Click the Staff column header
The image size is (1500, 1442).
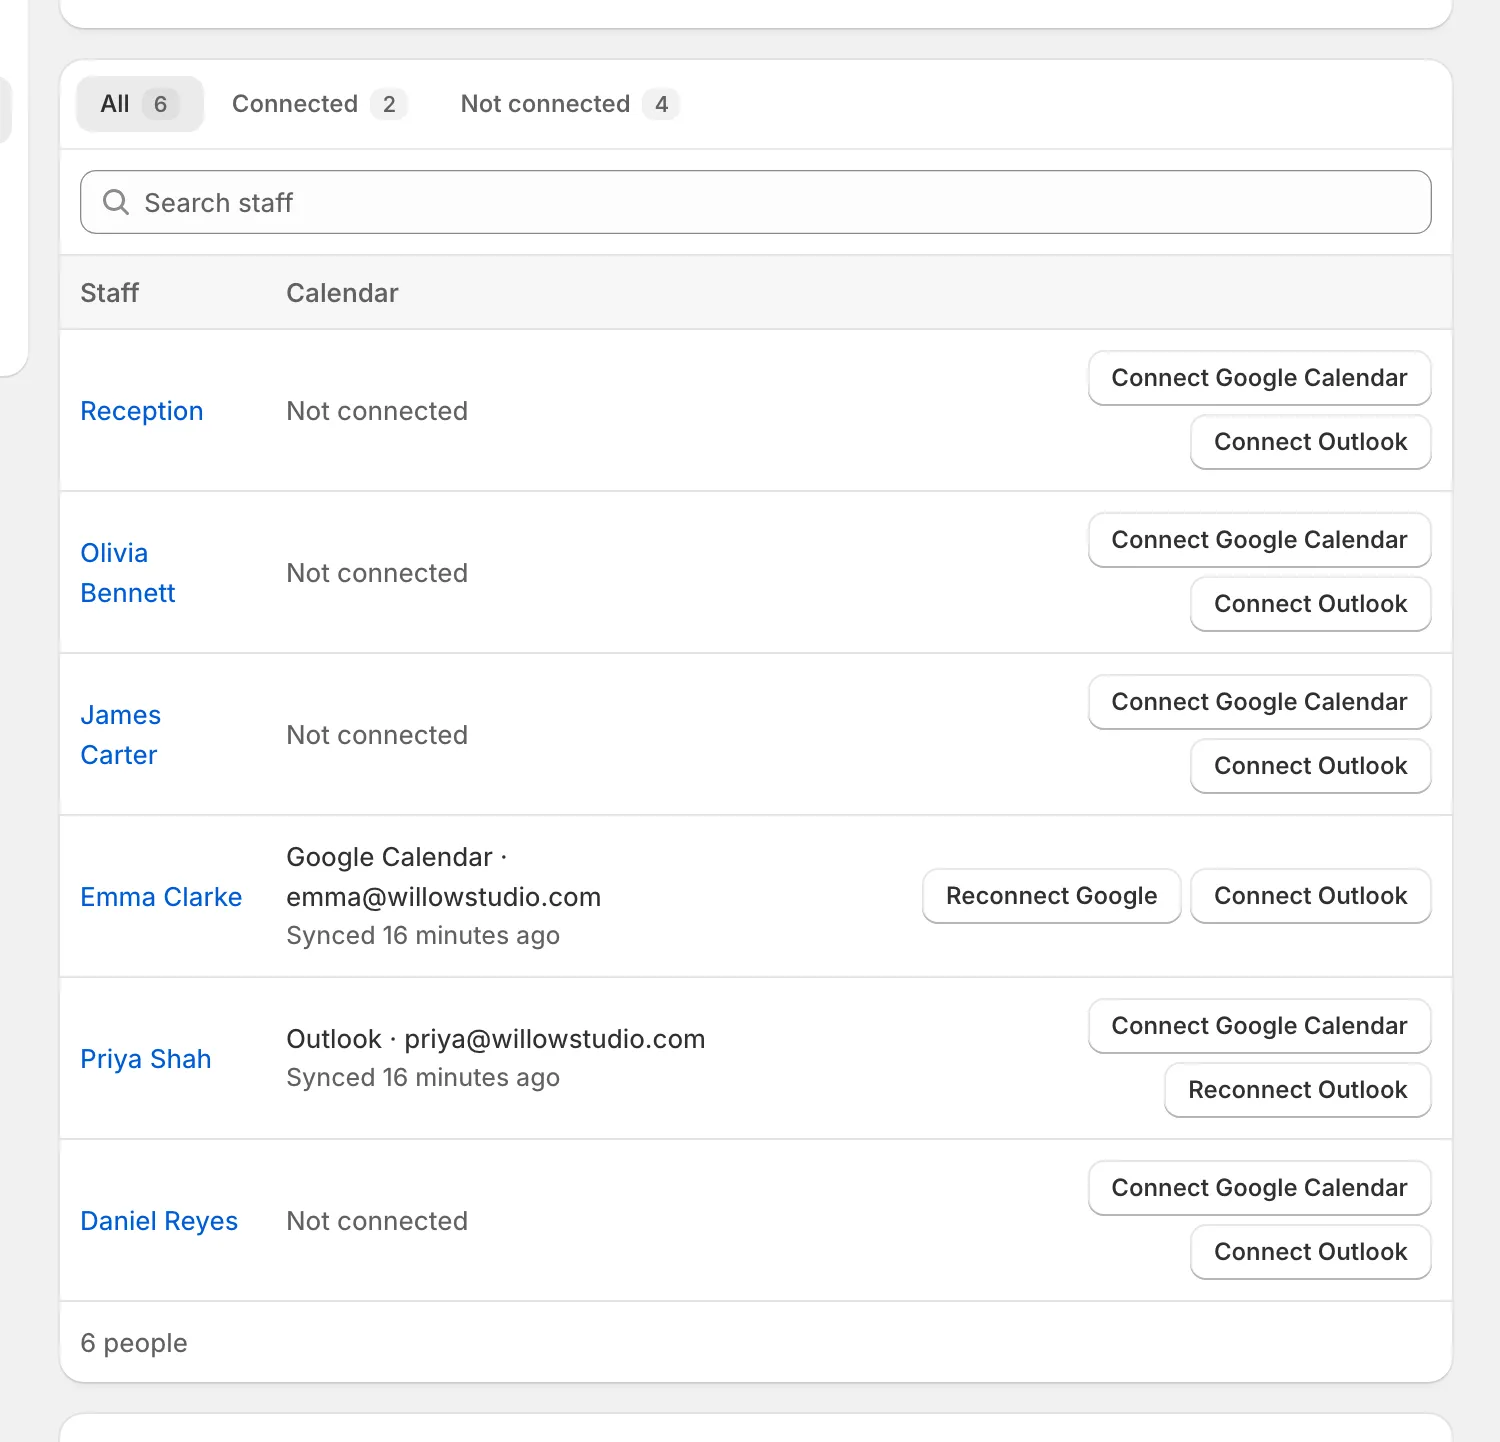click(110, 293)
